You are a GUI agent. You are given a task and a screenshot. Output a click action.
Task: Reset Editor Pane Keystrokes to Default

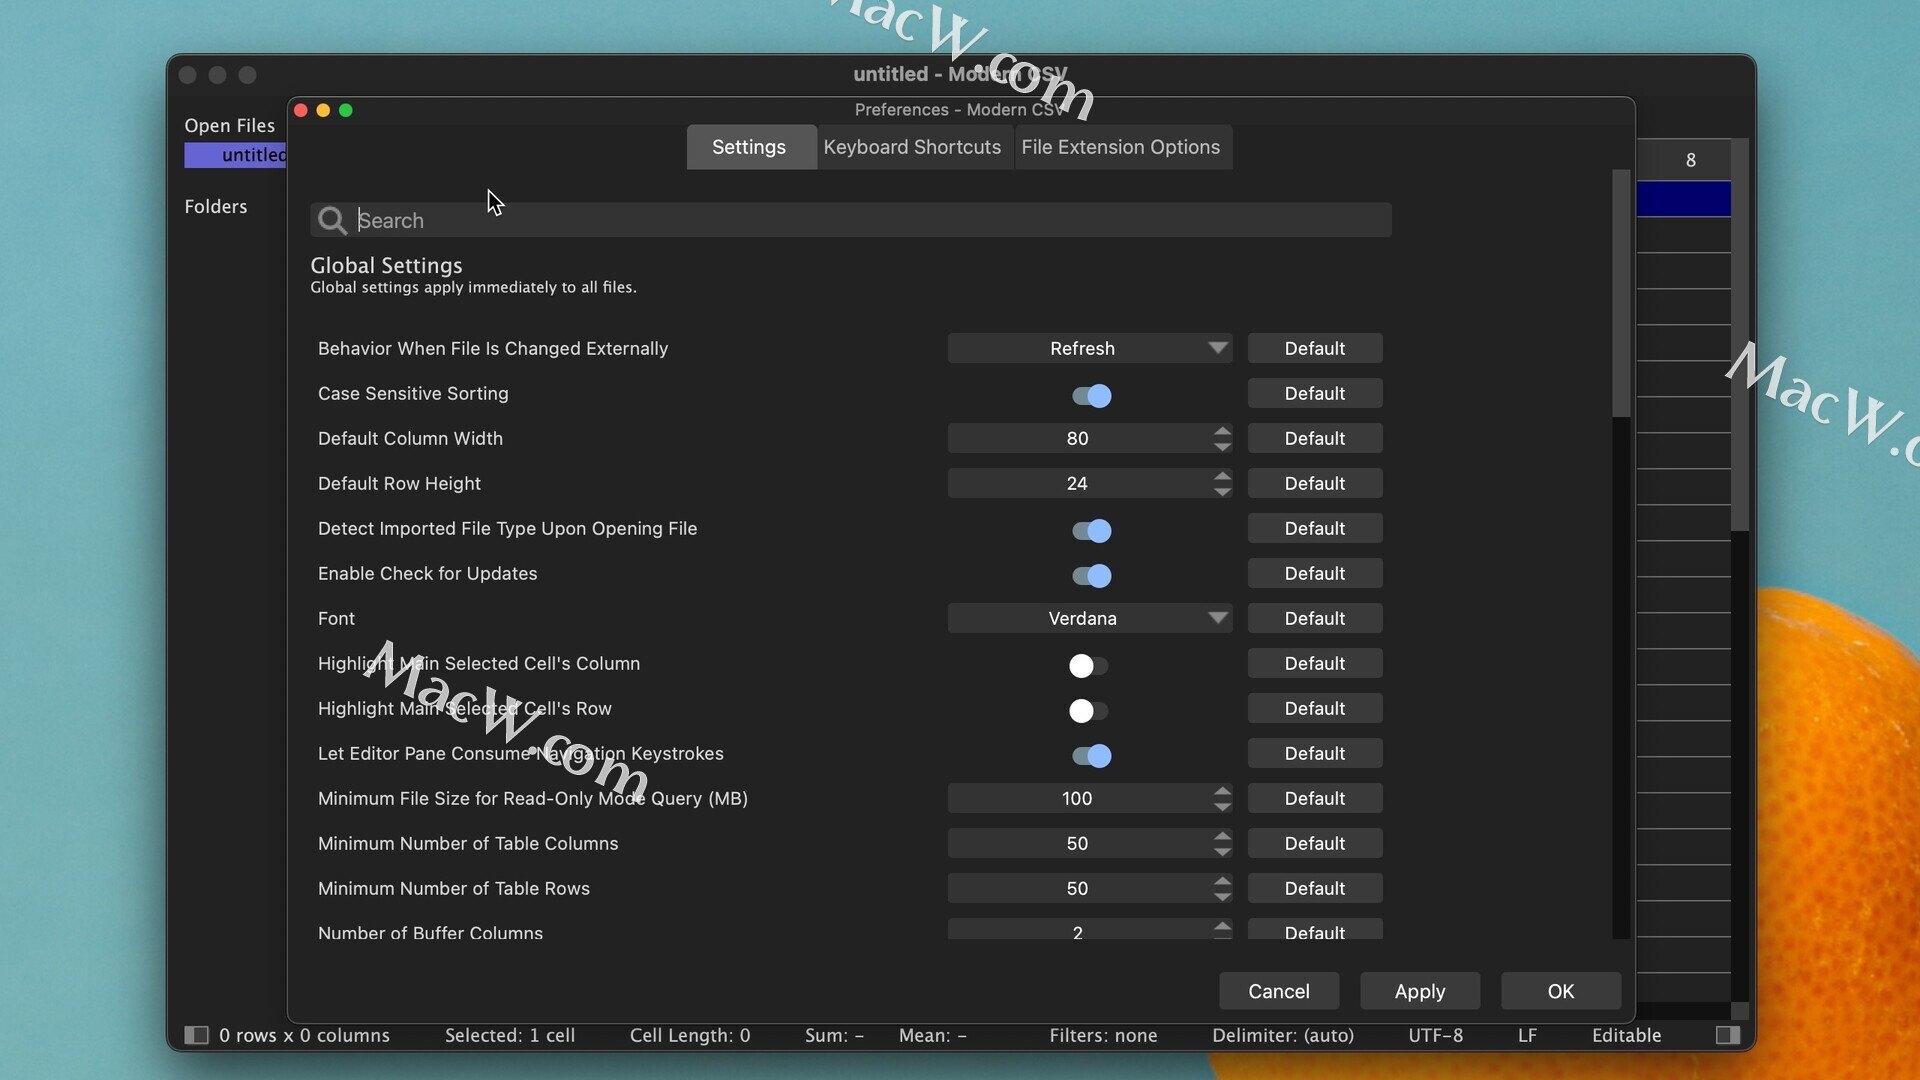pyautogui.click(x=1315, y=753)
